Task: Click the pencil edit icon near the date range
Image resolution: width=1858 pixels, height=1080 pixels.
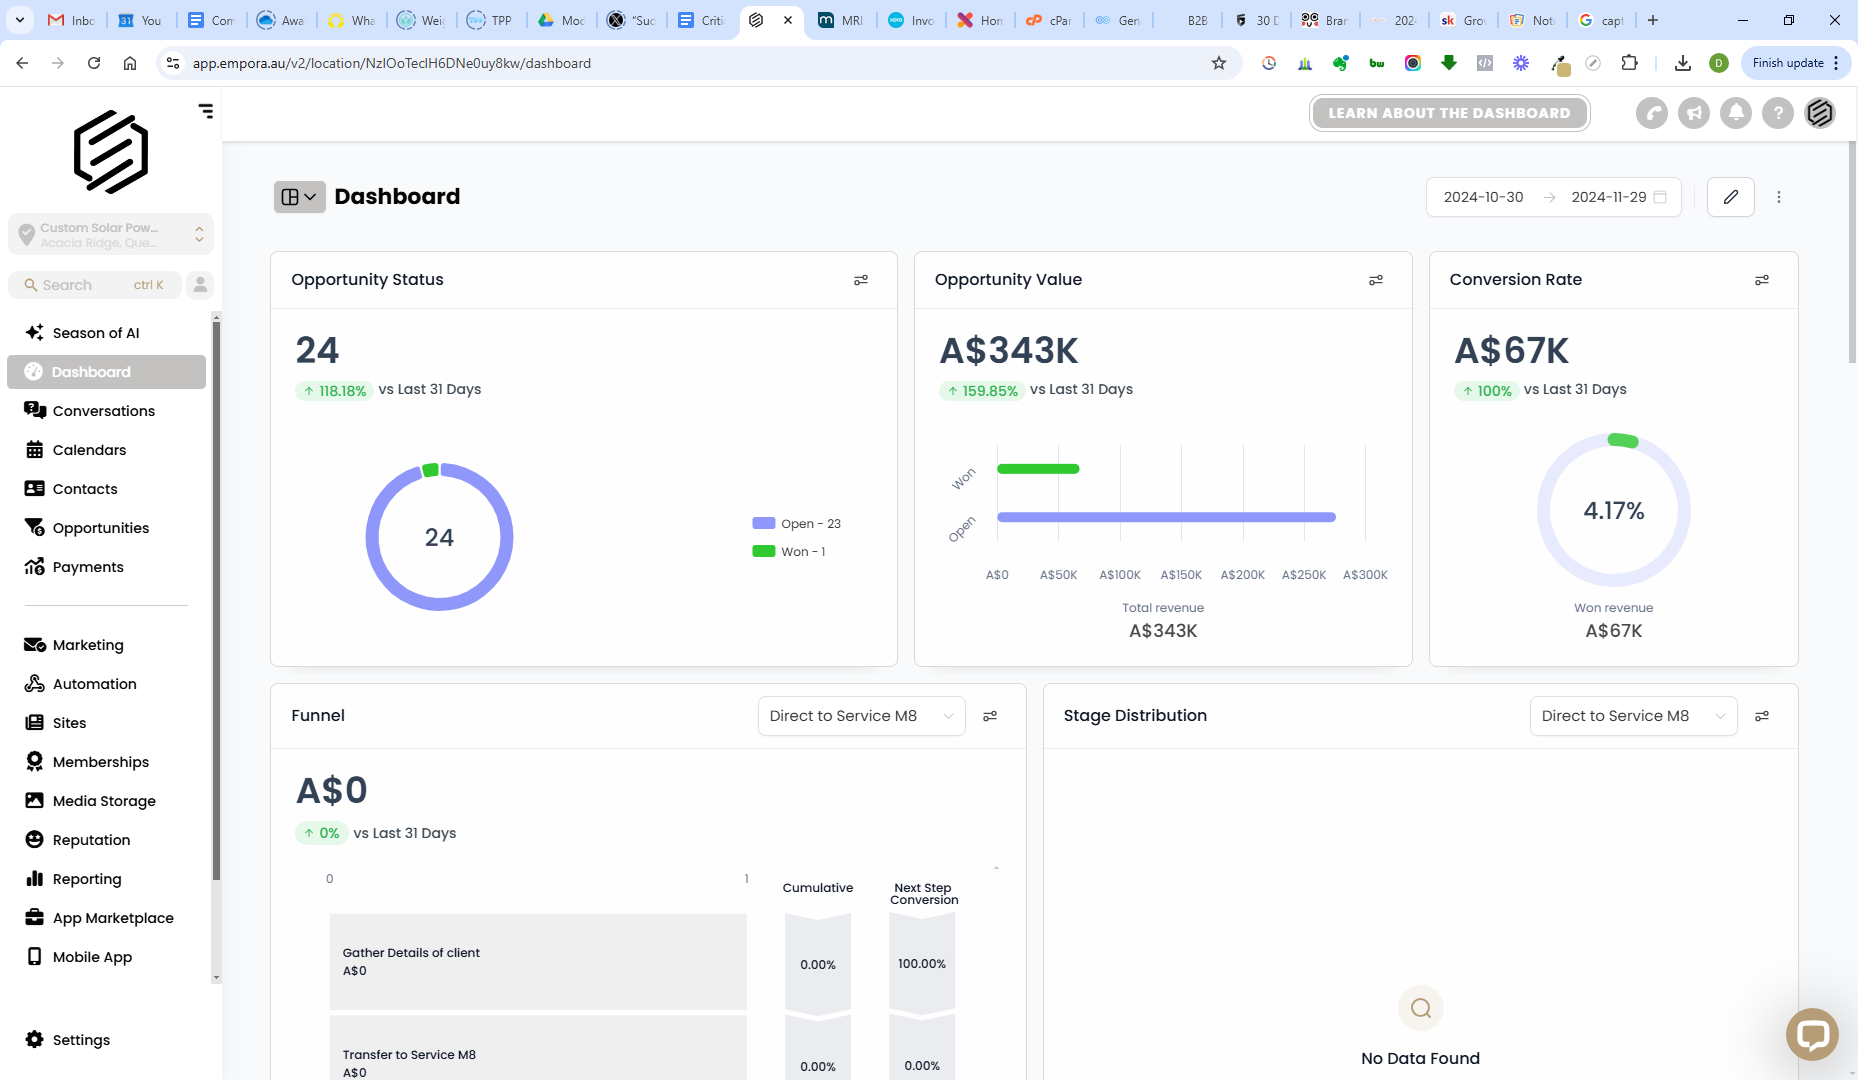Action: pos(1730,197)
